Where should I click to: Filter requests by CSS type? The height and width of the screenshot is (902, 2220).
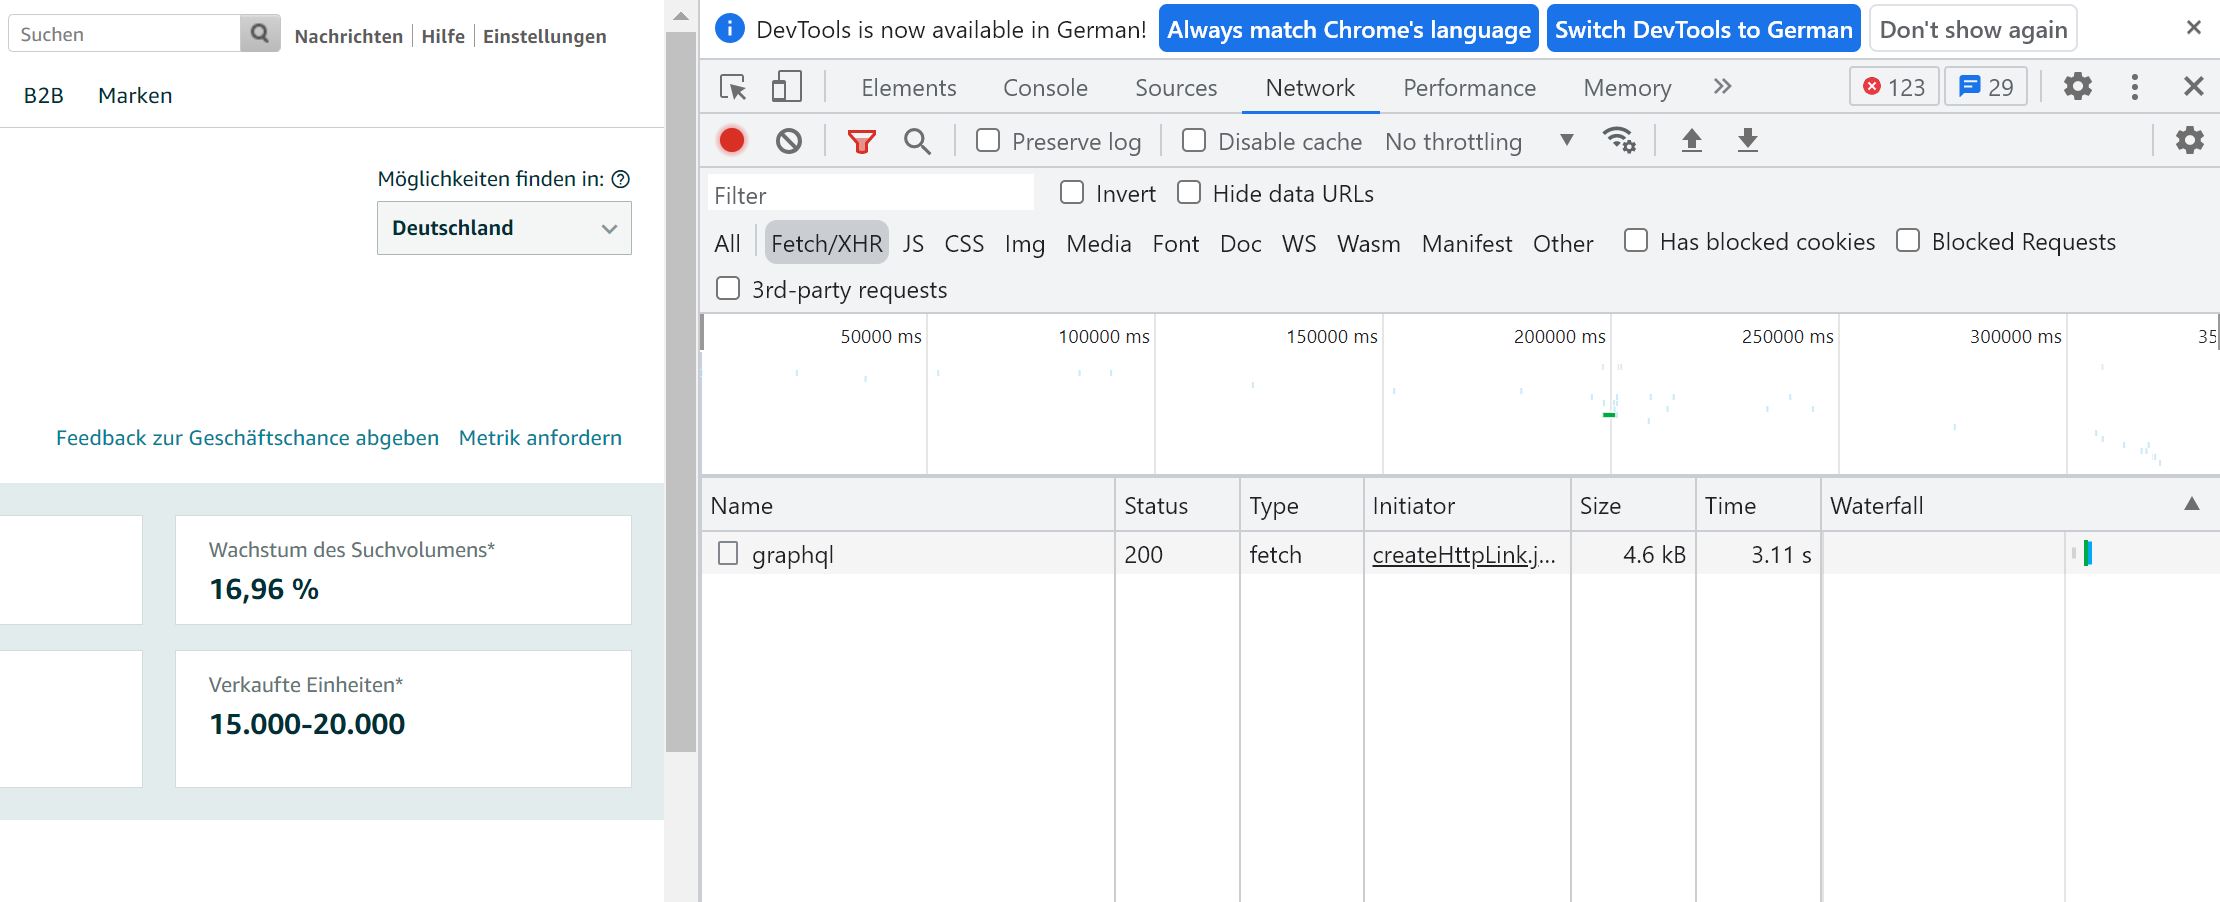point(964,243)
